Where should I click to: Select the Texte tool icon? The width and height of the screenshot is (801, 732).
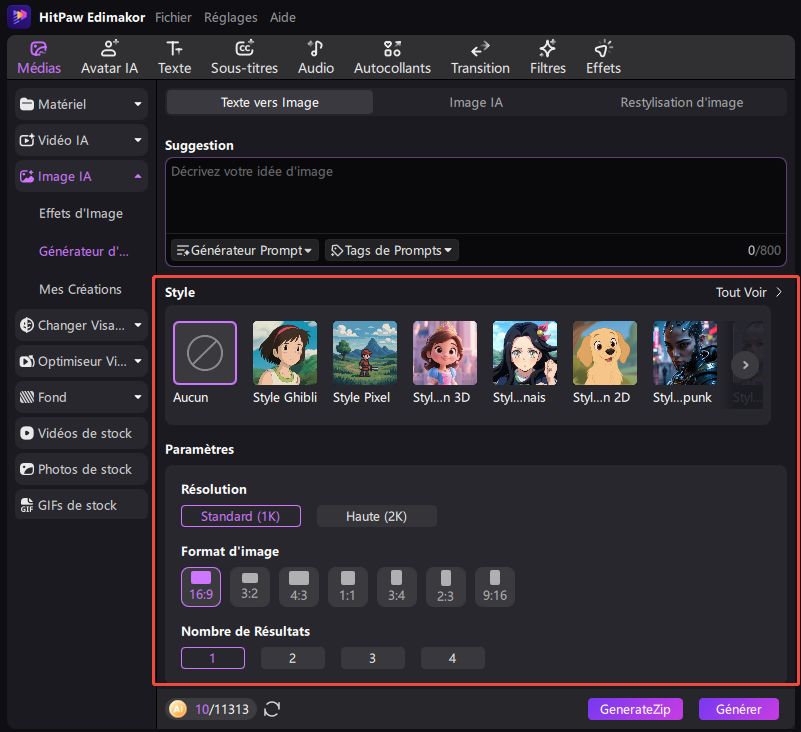click(174, 57)
